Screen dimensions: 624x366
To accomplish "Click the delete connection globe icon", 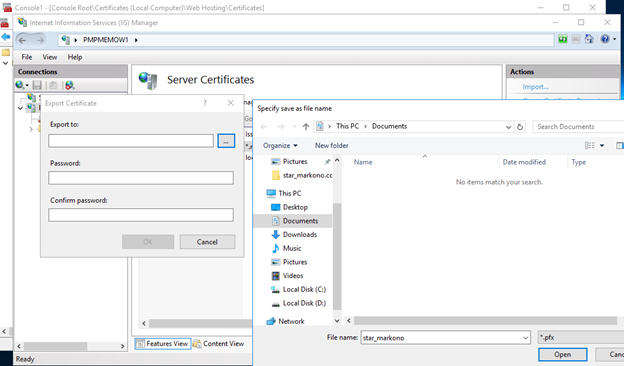I will [70, 85].
